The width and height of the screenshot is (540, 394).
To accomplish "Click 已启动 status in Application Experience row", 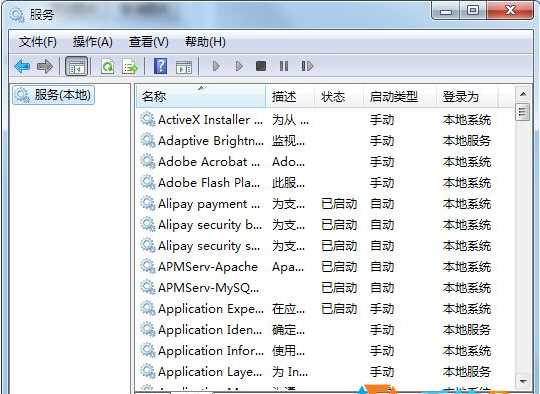I will pyautogui.click(x=339, y=309).
